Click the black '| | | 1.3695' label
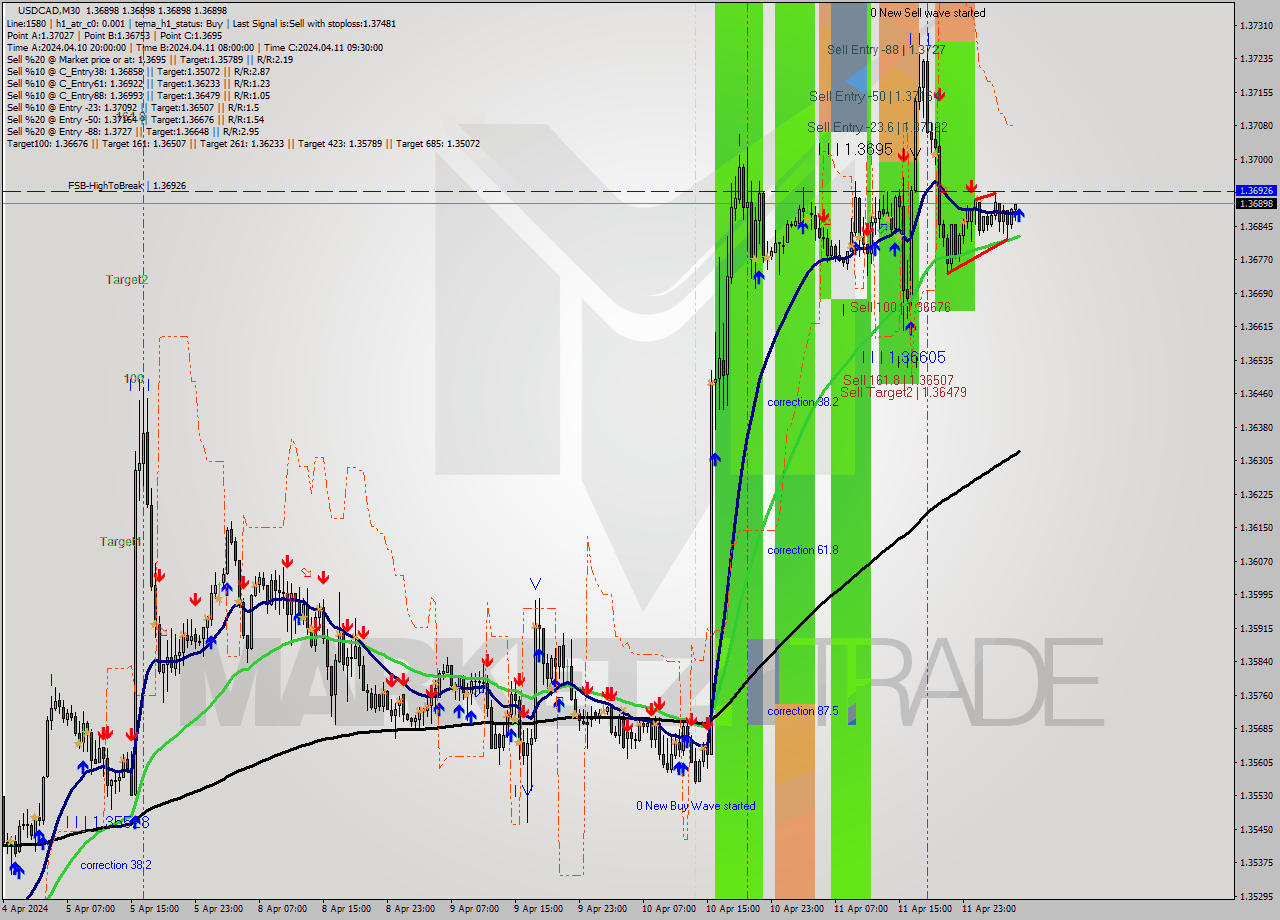The width and height of the screenshot is (1280, 920). [x=856, y=148]
